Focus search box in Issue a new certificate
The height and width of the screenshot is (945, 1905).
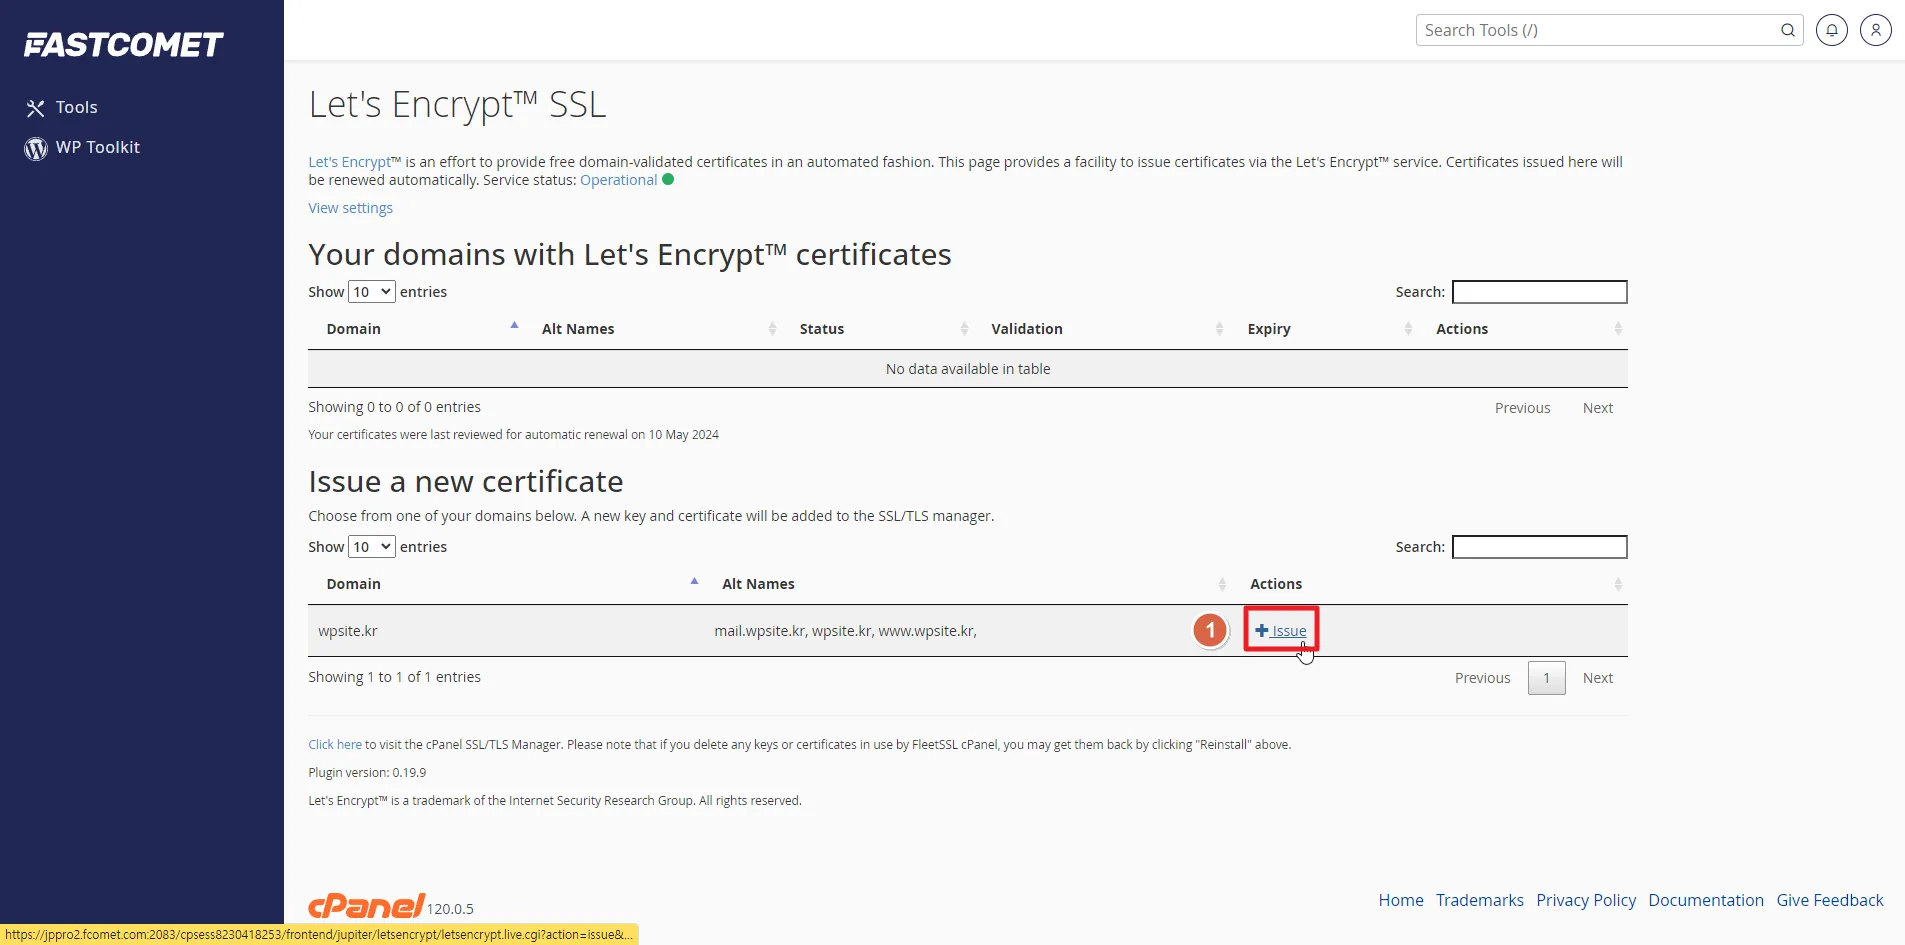(x=1539, y=547)
